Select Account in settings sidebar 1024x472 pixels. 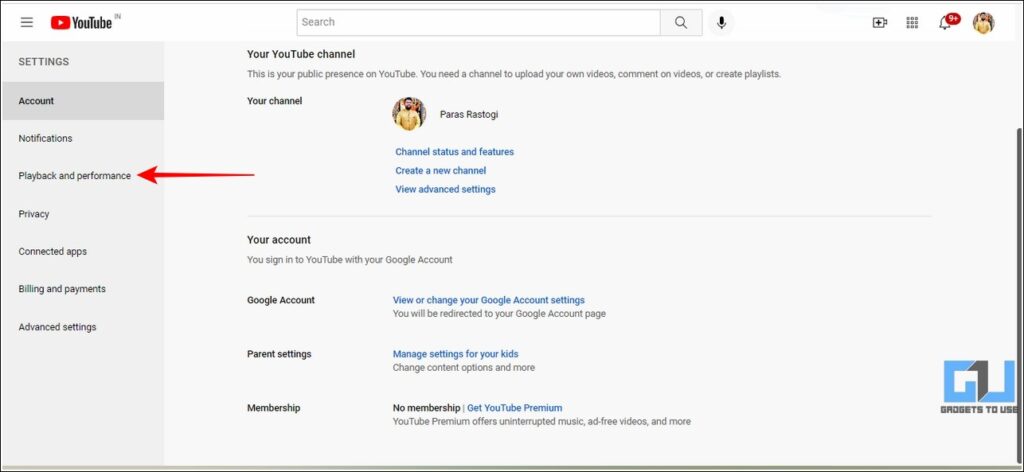83,101
